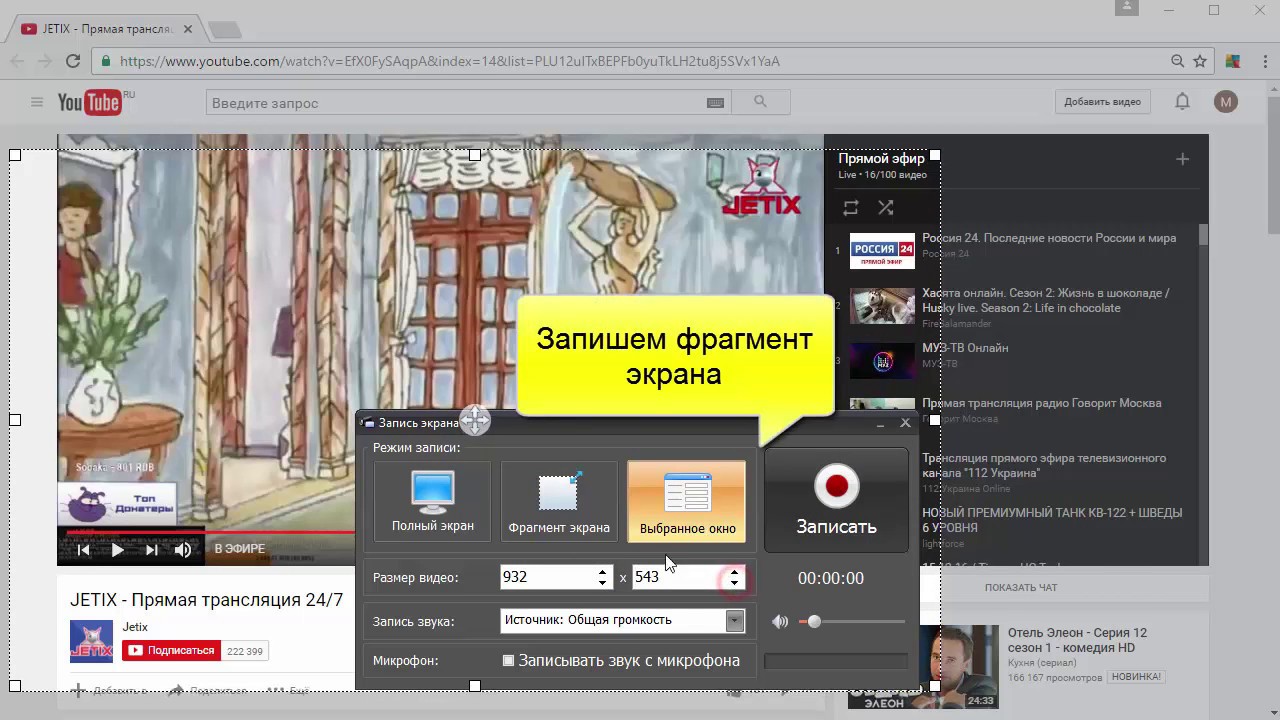Open Хаски live playlist thumbnail
The height and width of the screenshot is (720, 1280).
click(x=882, y=305)
